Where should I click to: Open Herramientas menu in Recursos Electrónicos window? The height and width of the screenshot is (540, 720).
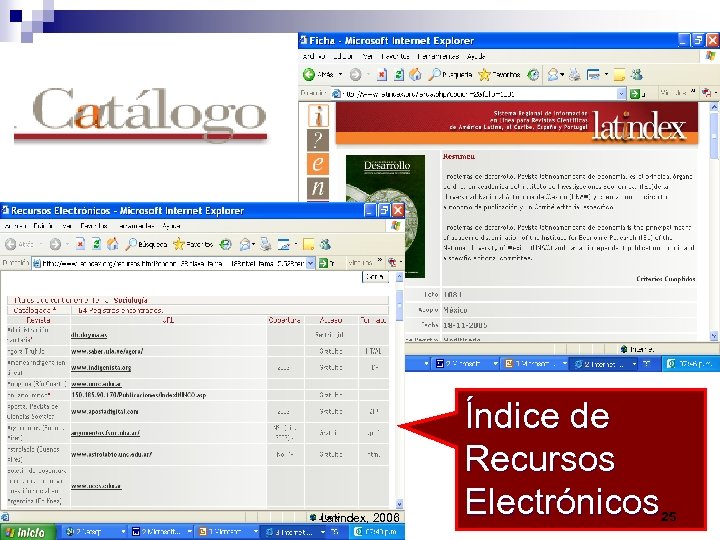(x=136, y=226)
